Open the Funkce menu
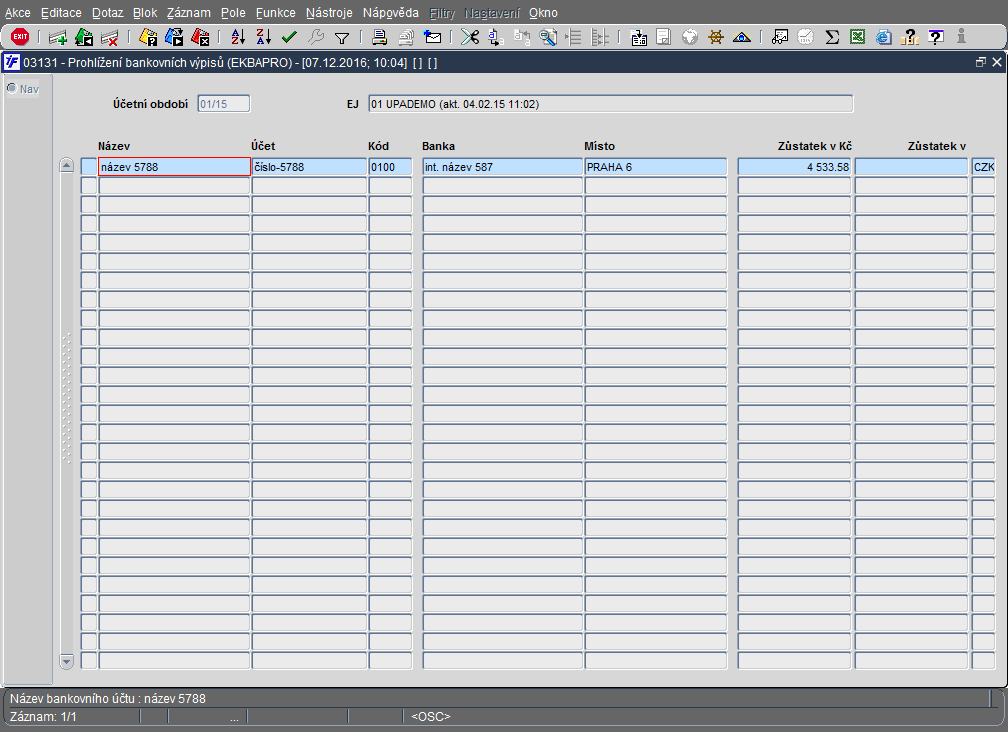Viewport: 1008px width, 732px height. (276, 13)
